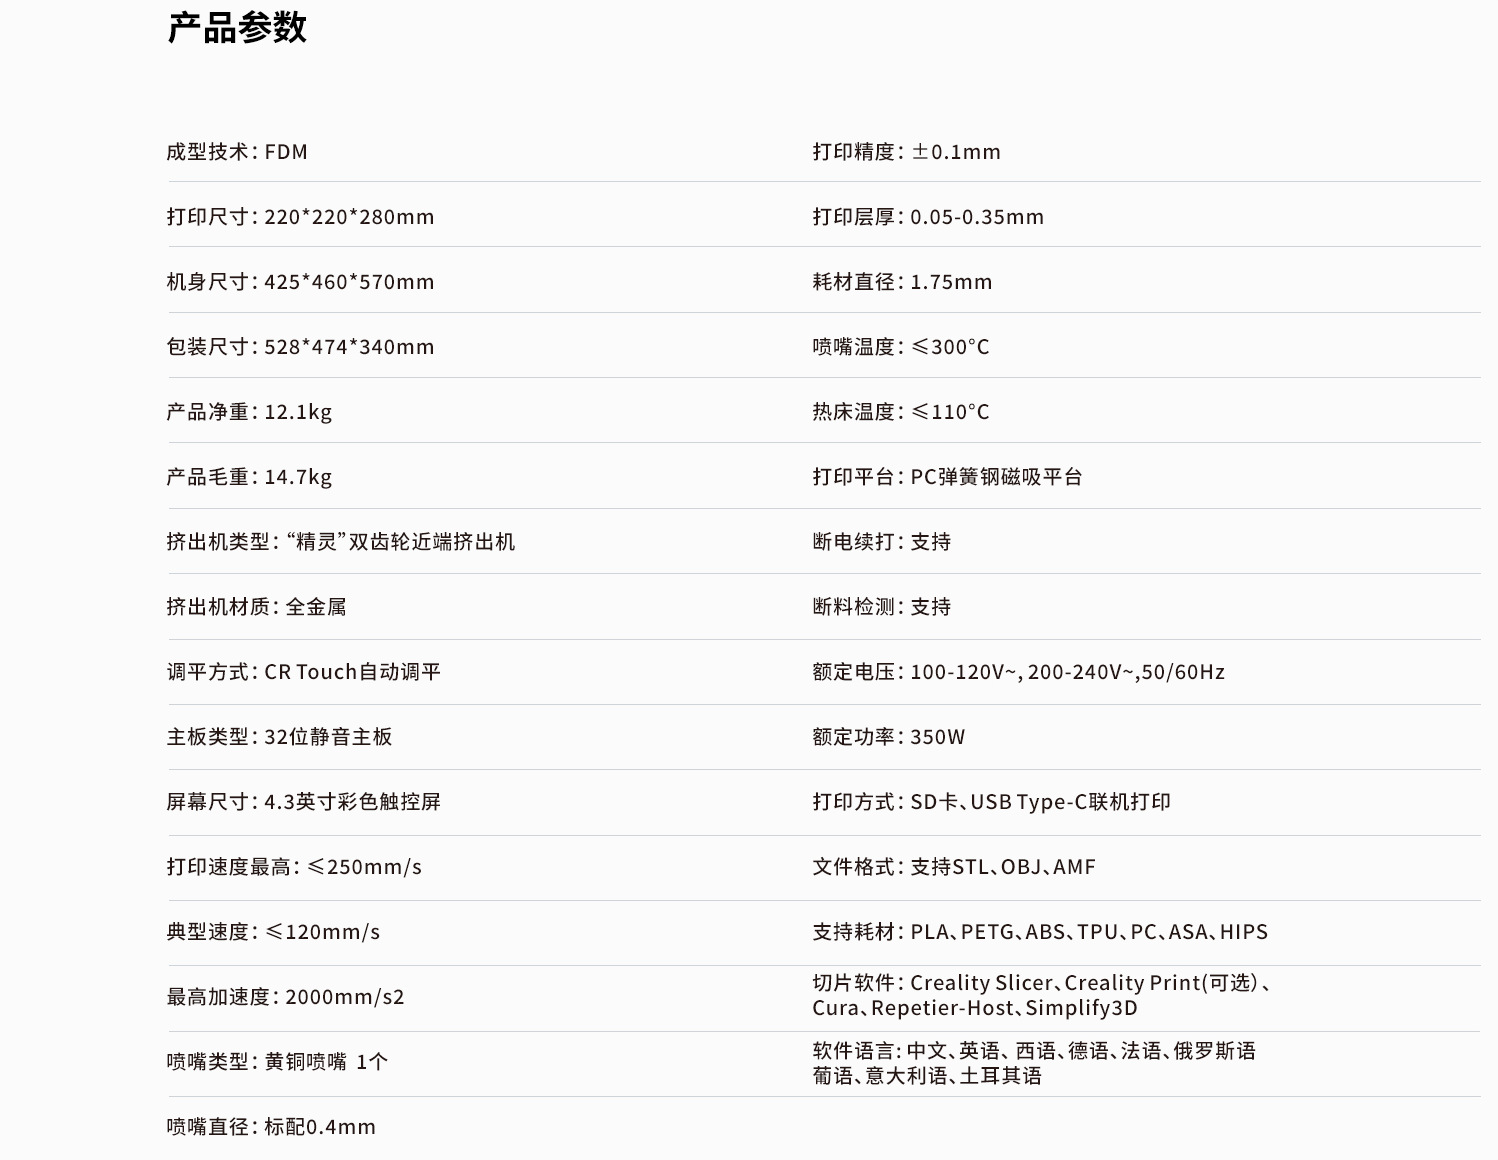Click the 打印平台 PC弹簧钢磁吸平台 text
Image resolution: width=1498 pixels, height=1160 pixels.
[947, 477]
